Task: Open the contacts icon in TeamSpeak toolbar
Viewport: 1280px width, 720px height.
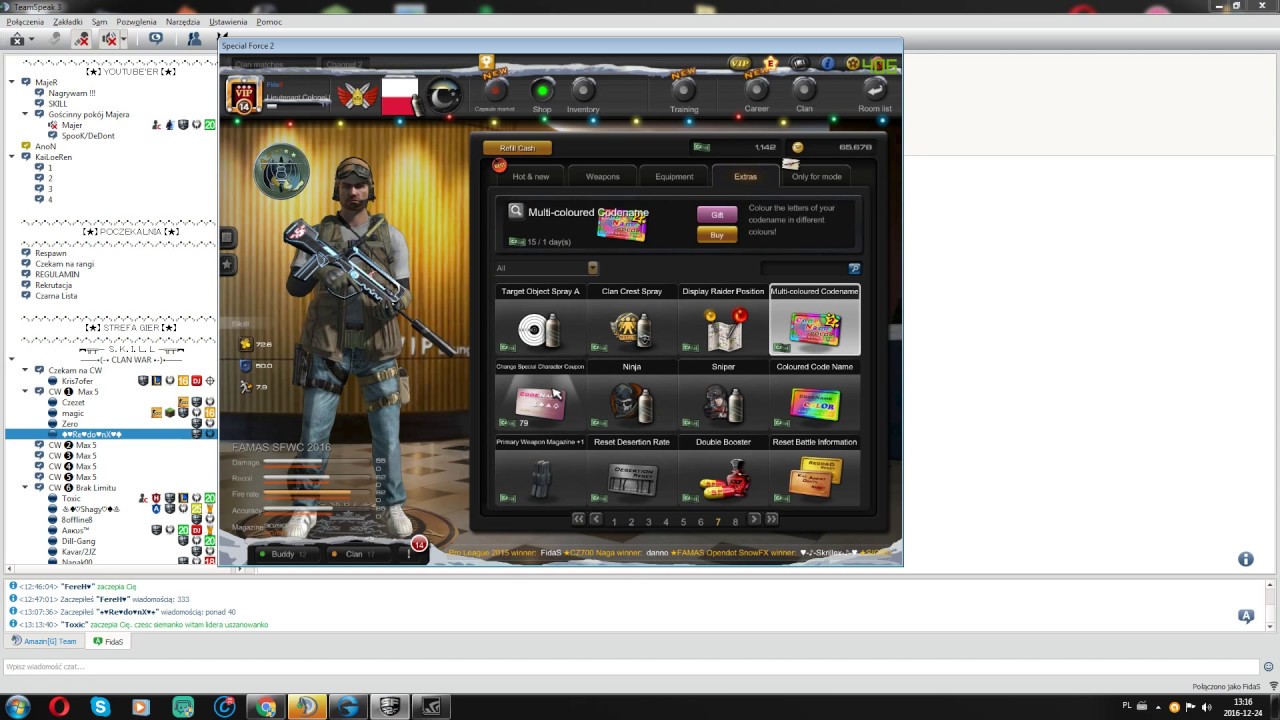Action: click(194, 39)
